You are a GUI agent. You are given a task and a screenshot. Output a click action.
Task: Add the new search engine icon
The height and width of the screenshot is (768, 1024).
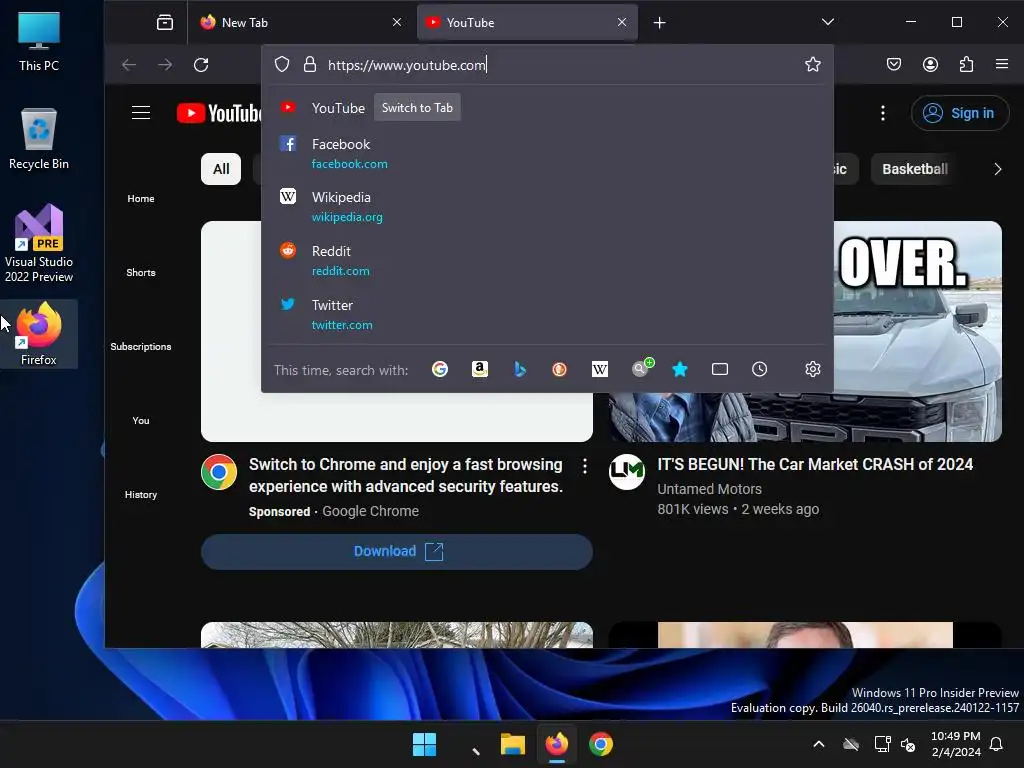(643, 368)
